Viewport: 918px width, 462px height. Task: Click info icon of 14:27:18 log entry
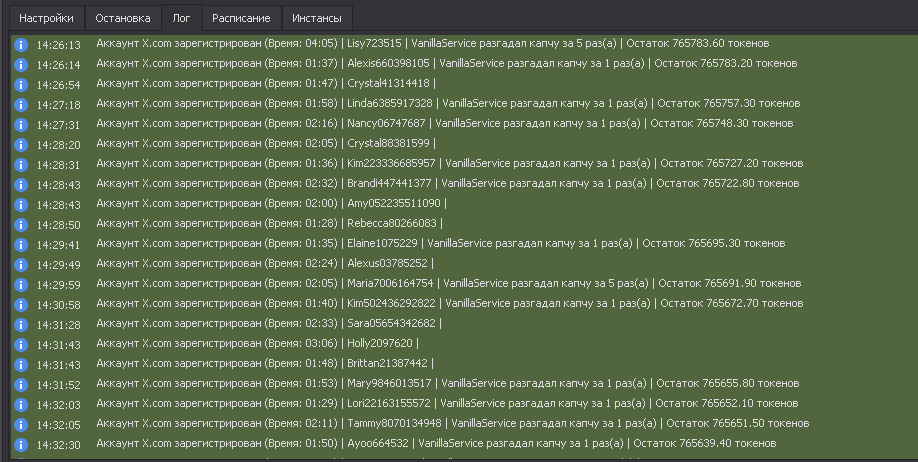click(x=21, y=105)
